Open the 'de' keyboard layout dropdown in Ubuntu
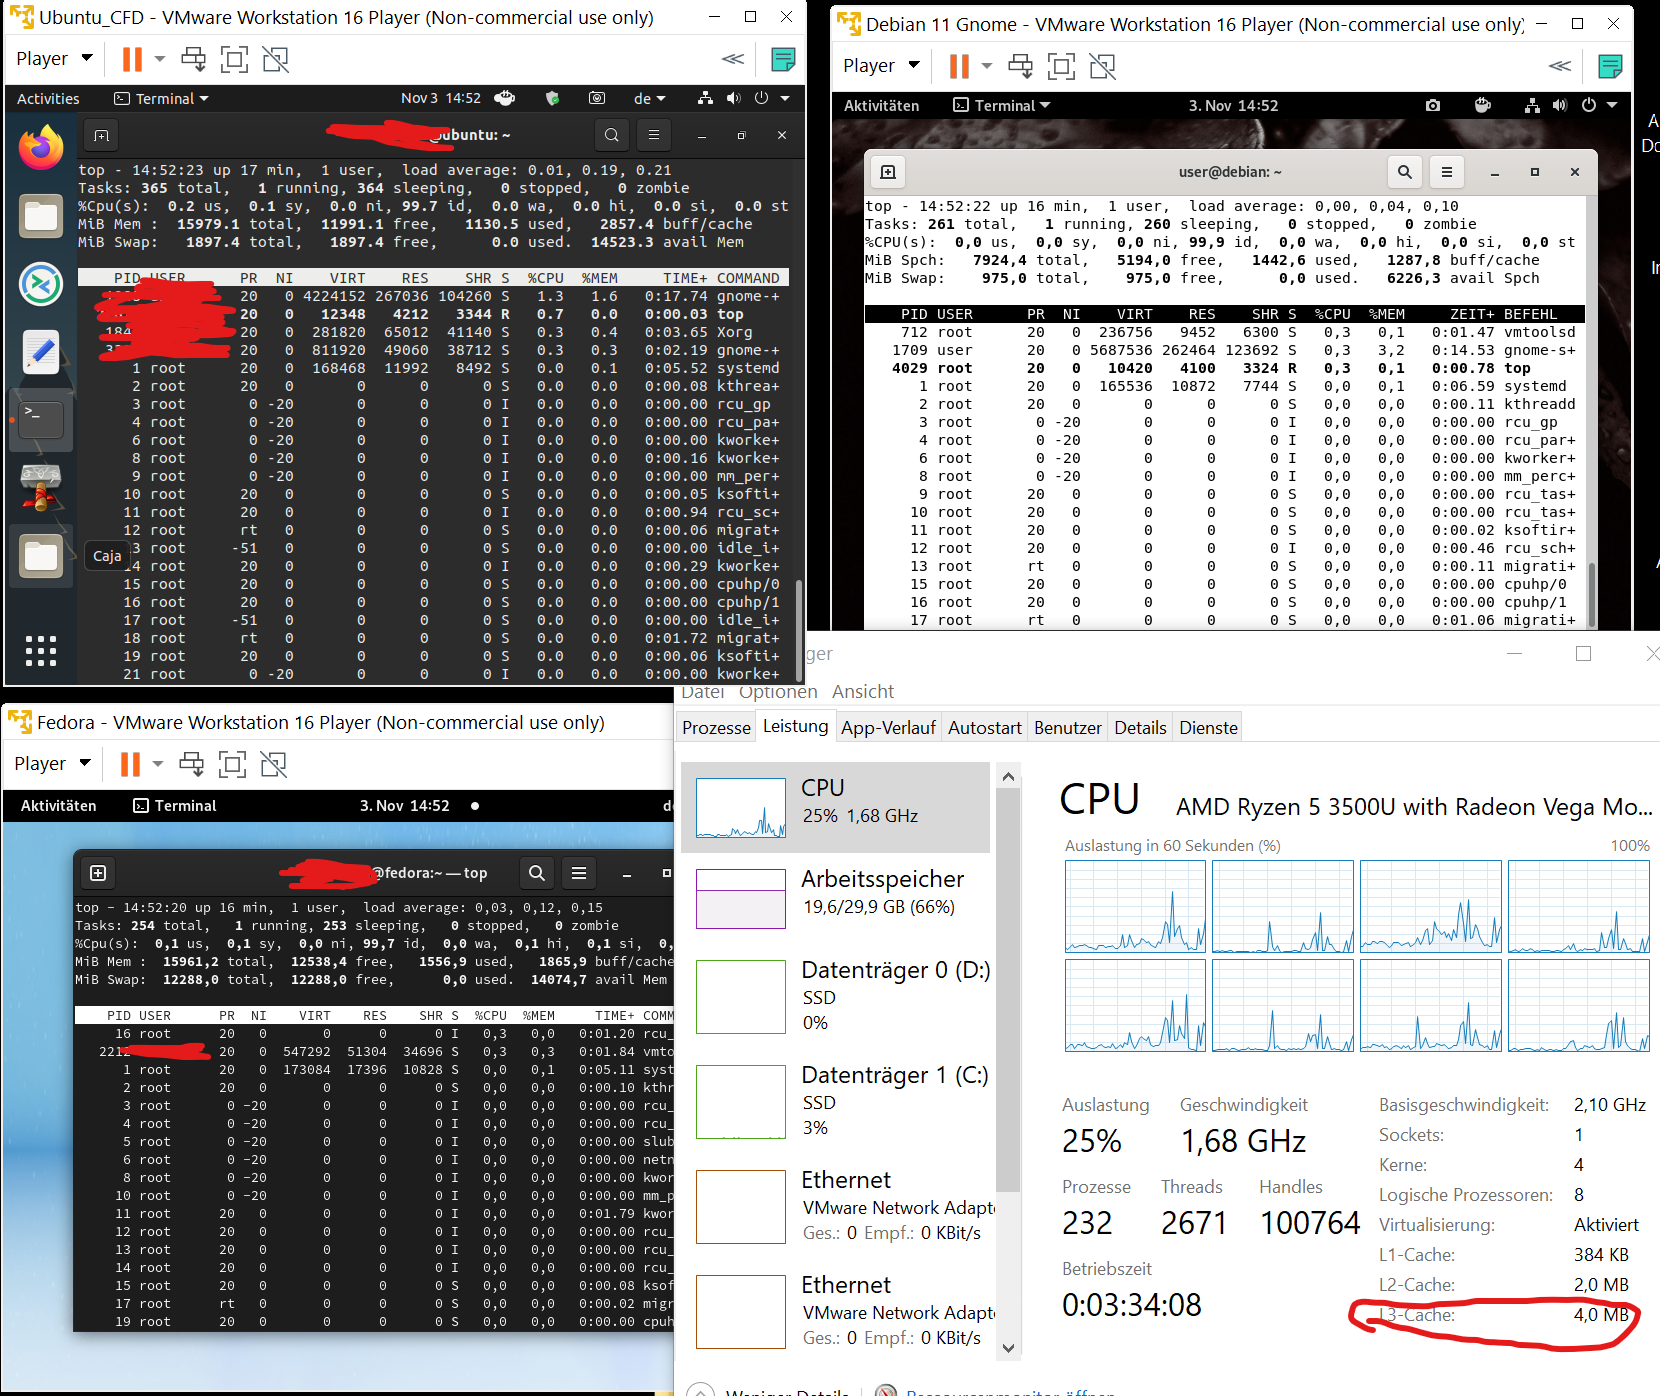1660x1396 pixels. 649,98
